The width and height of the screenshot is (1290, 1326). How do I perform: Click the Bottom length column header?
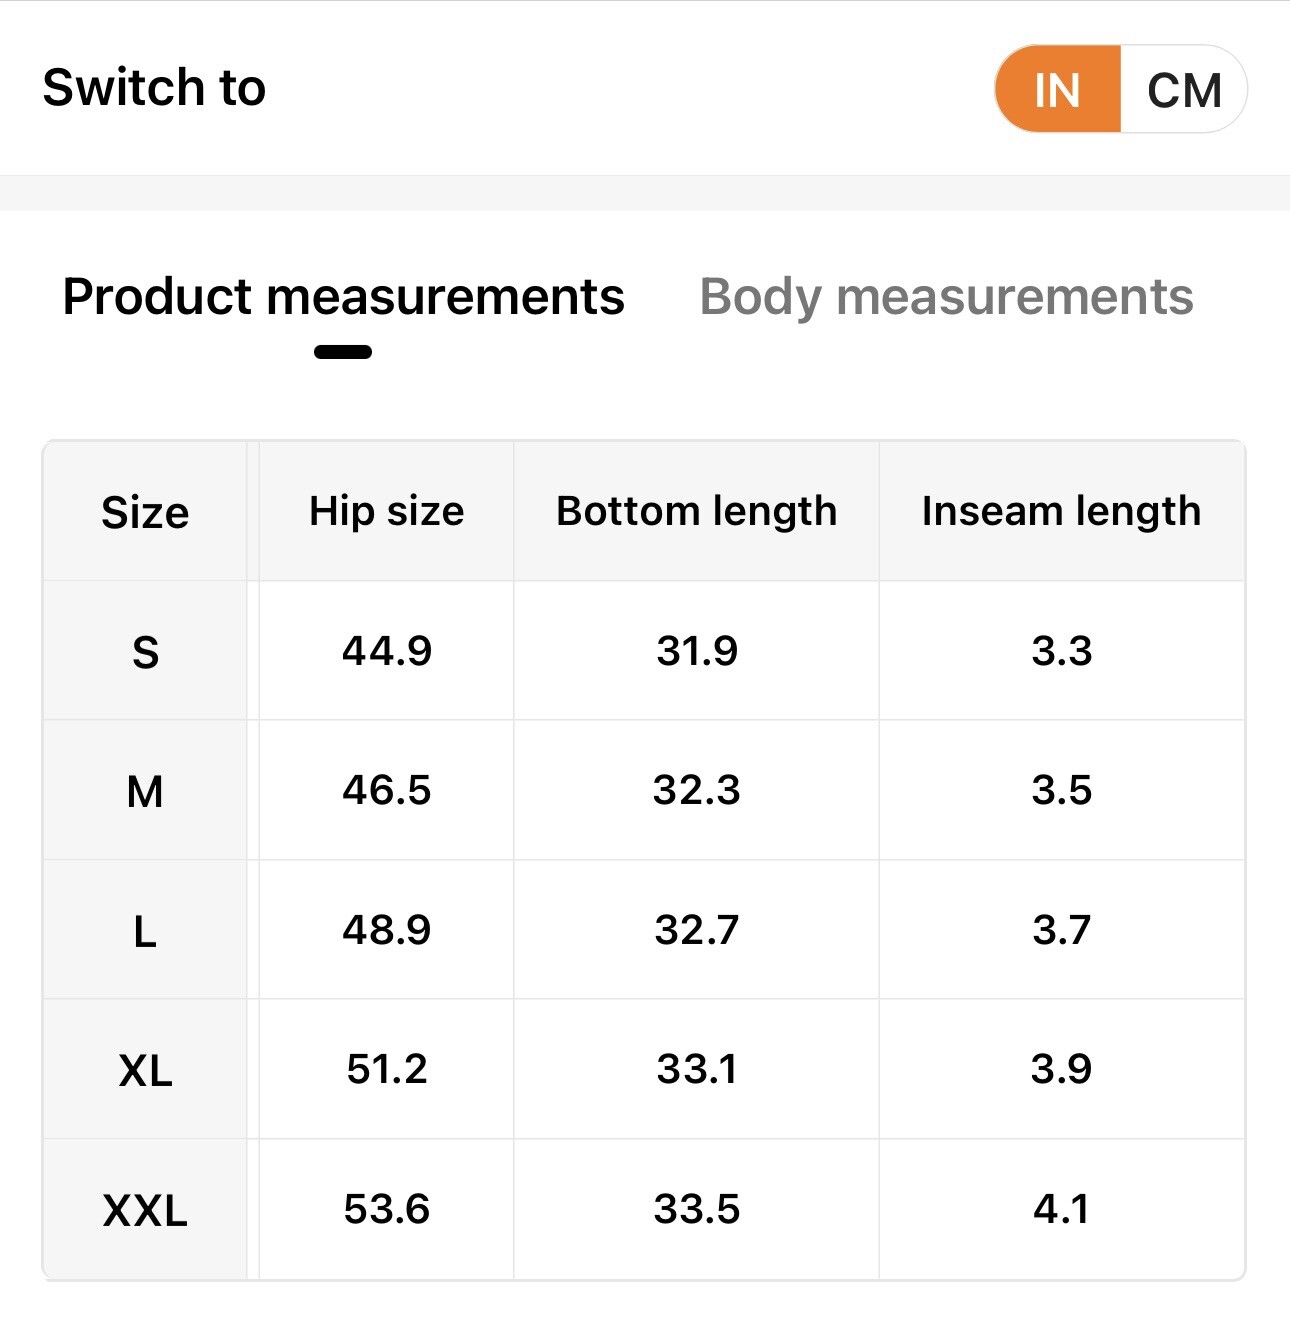(x=696, y=512)
